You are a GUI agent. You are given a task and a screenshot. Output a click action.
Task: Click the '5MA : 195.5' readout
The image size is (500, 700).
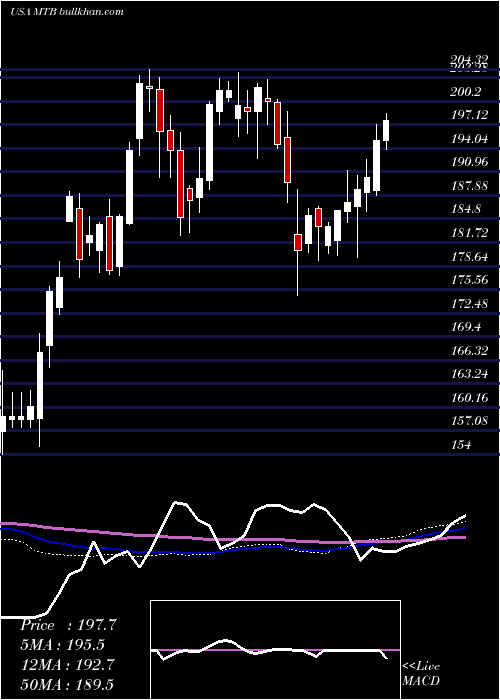pos(62,645)
